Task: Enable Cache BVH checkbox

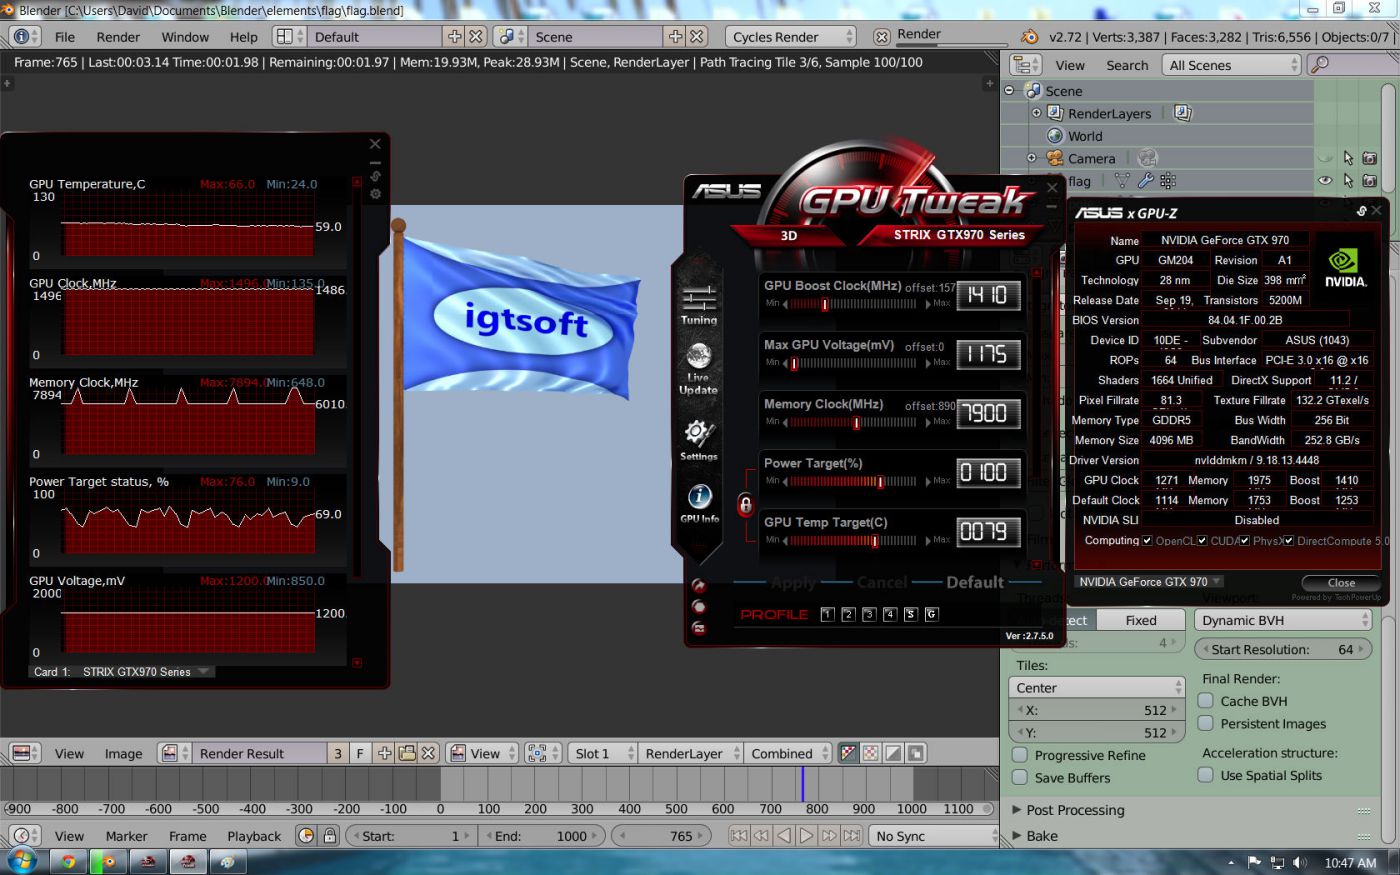Action: point(1206,701)
